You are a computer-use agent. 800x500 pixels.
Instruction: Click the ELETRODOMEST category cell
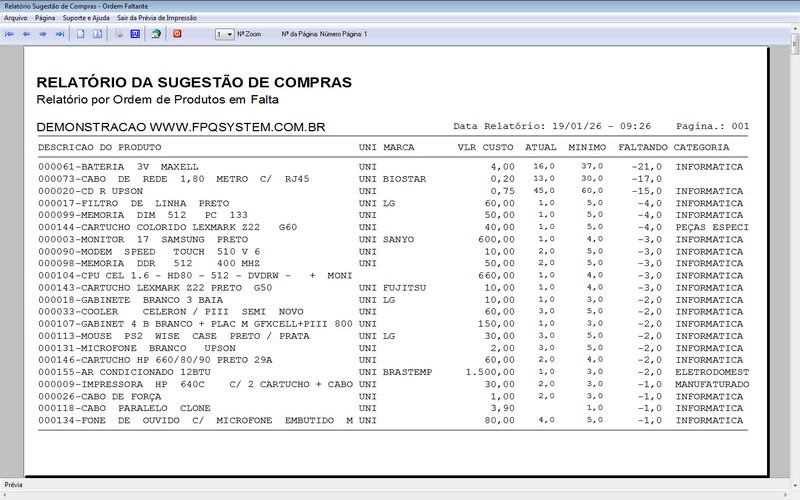click(712, 372)
